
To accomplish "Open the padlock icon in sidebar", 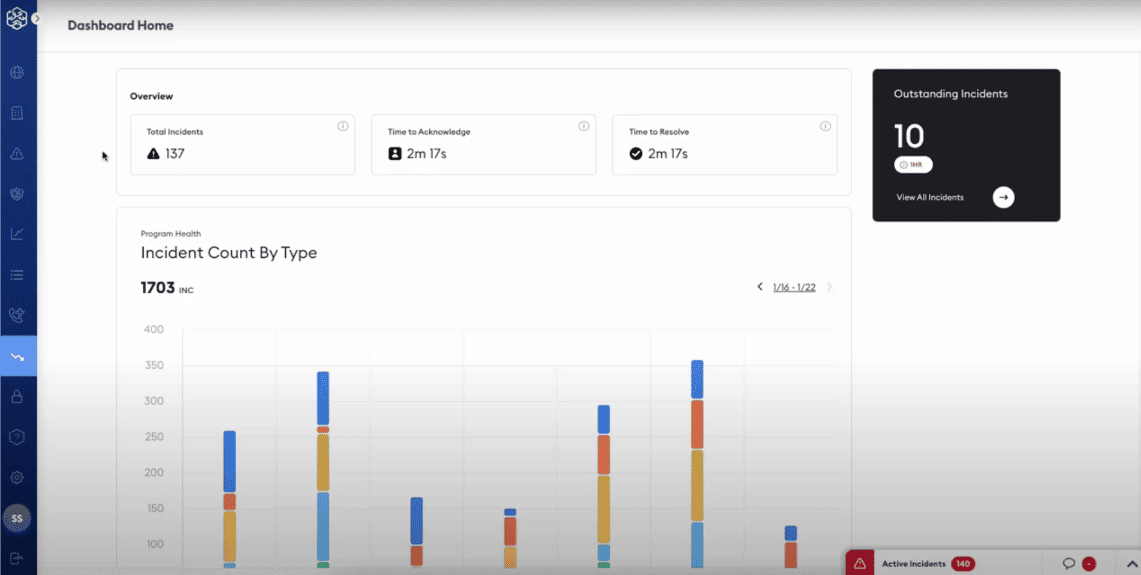I will click(x=17, y=396).
